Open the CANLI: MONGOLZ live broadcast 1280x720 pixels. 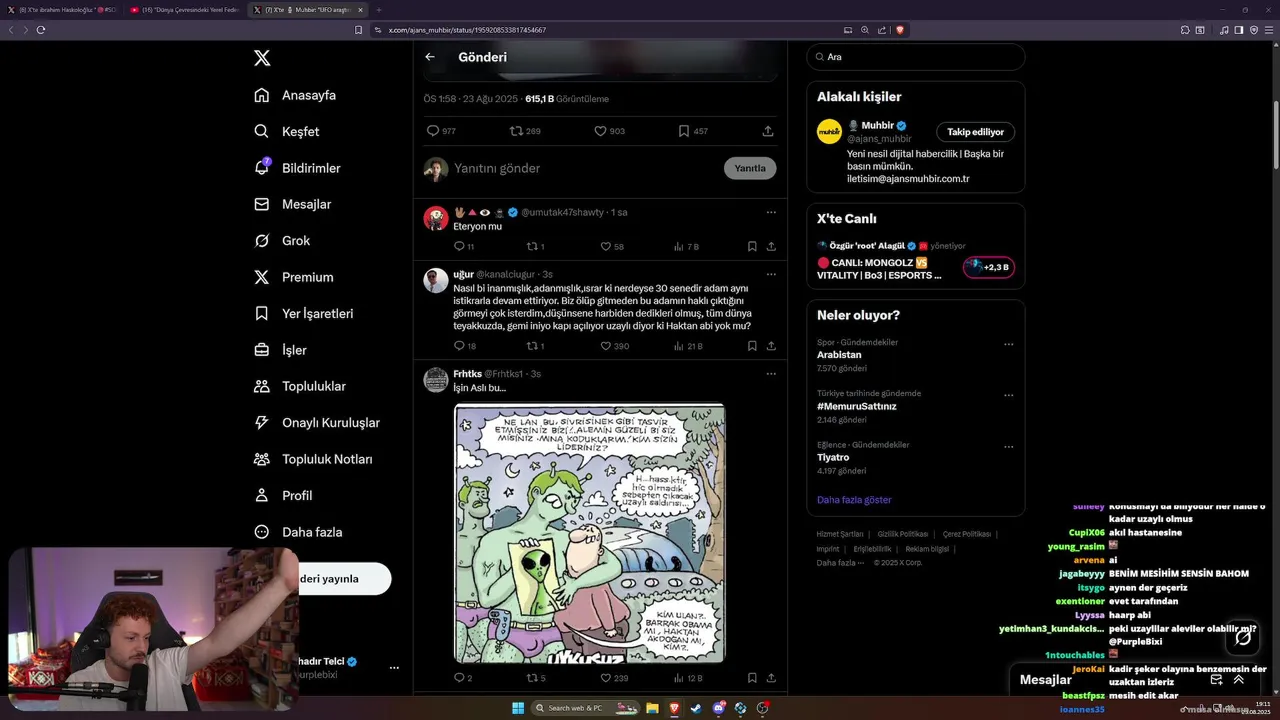880,269
